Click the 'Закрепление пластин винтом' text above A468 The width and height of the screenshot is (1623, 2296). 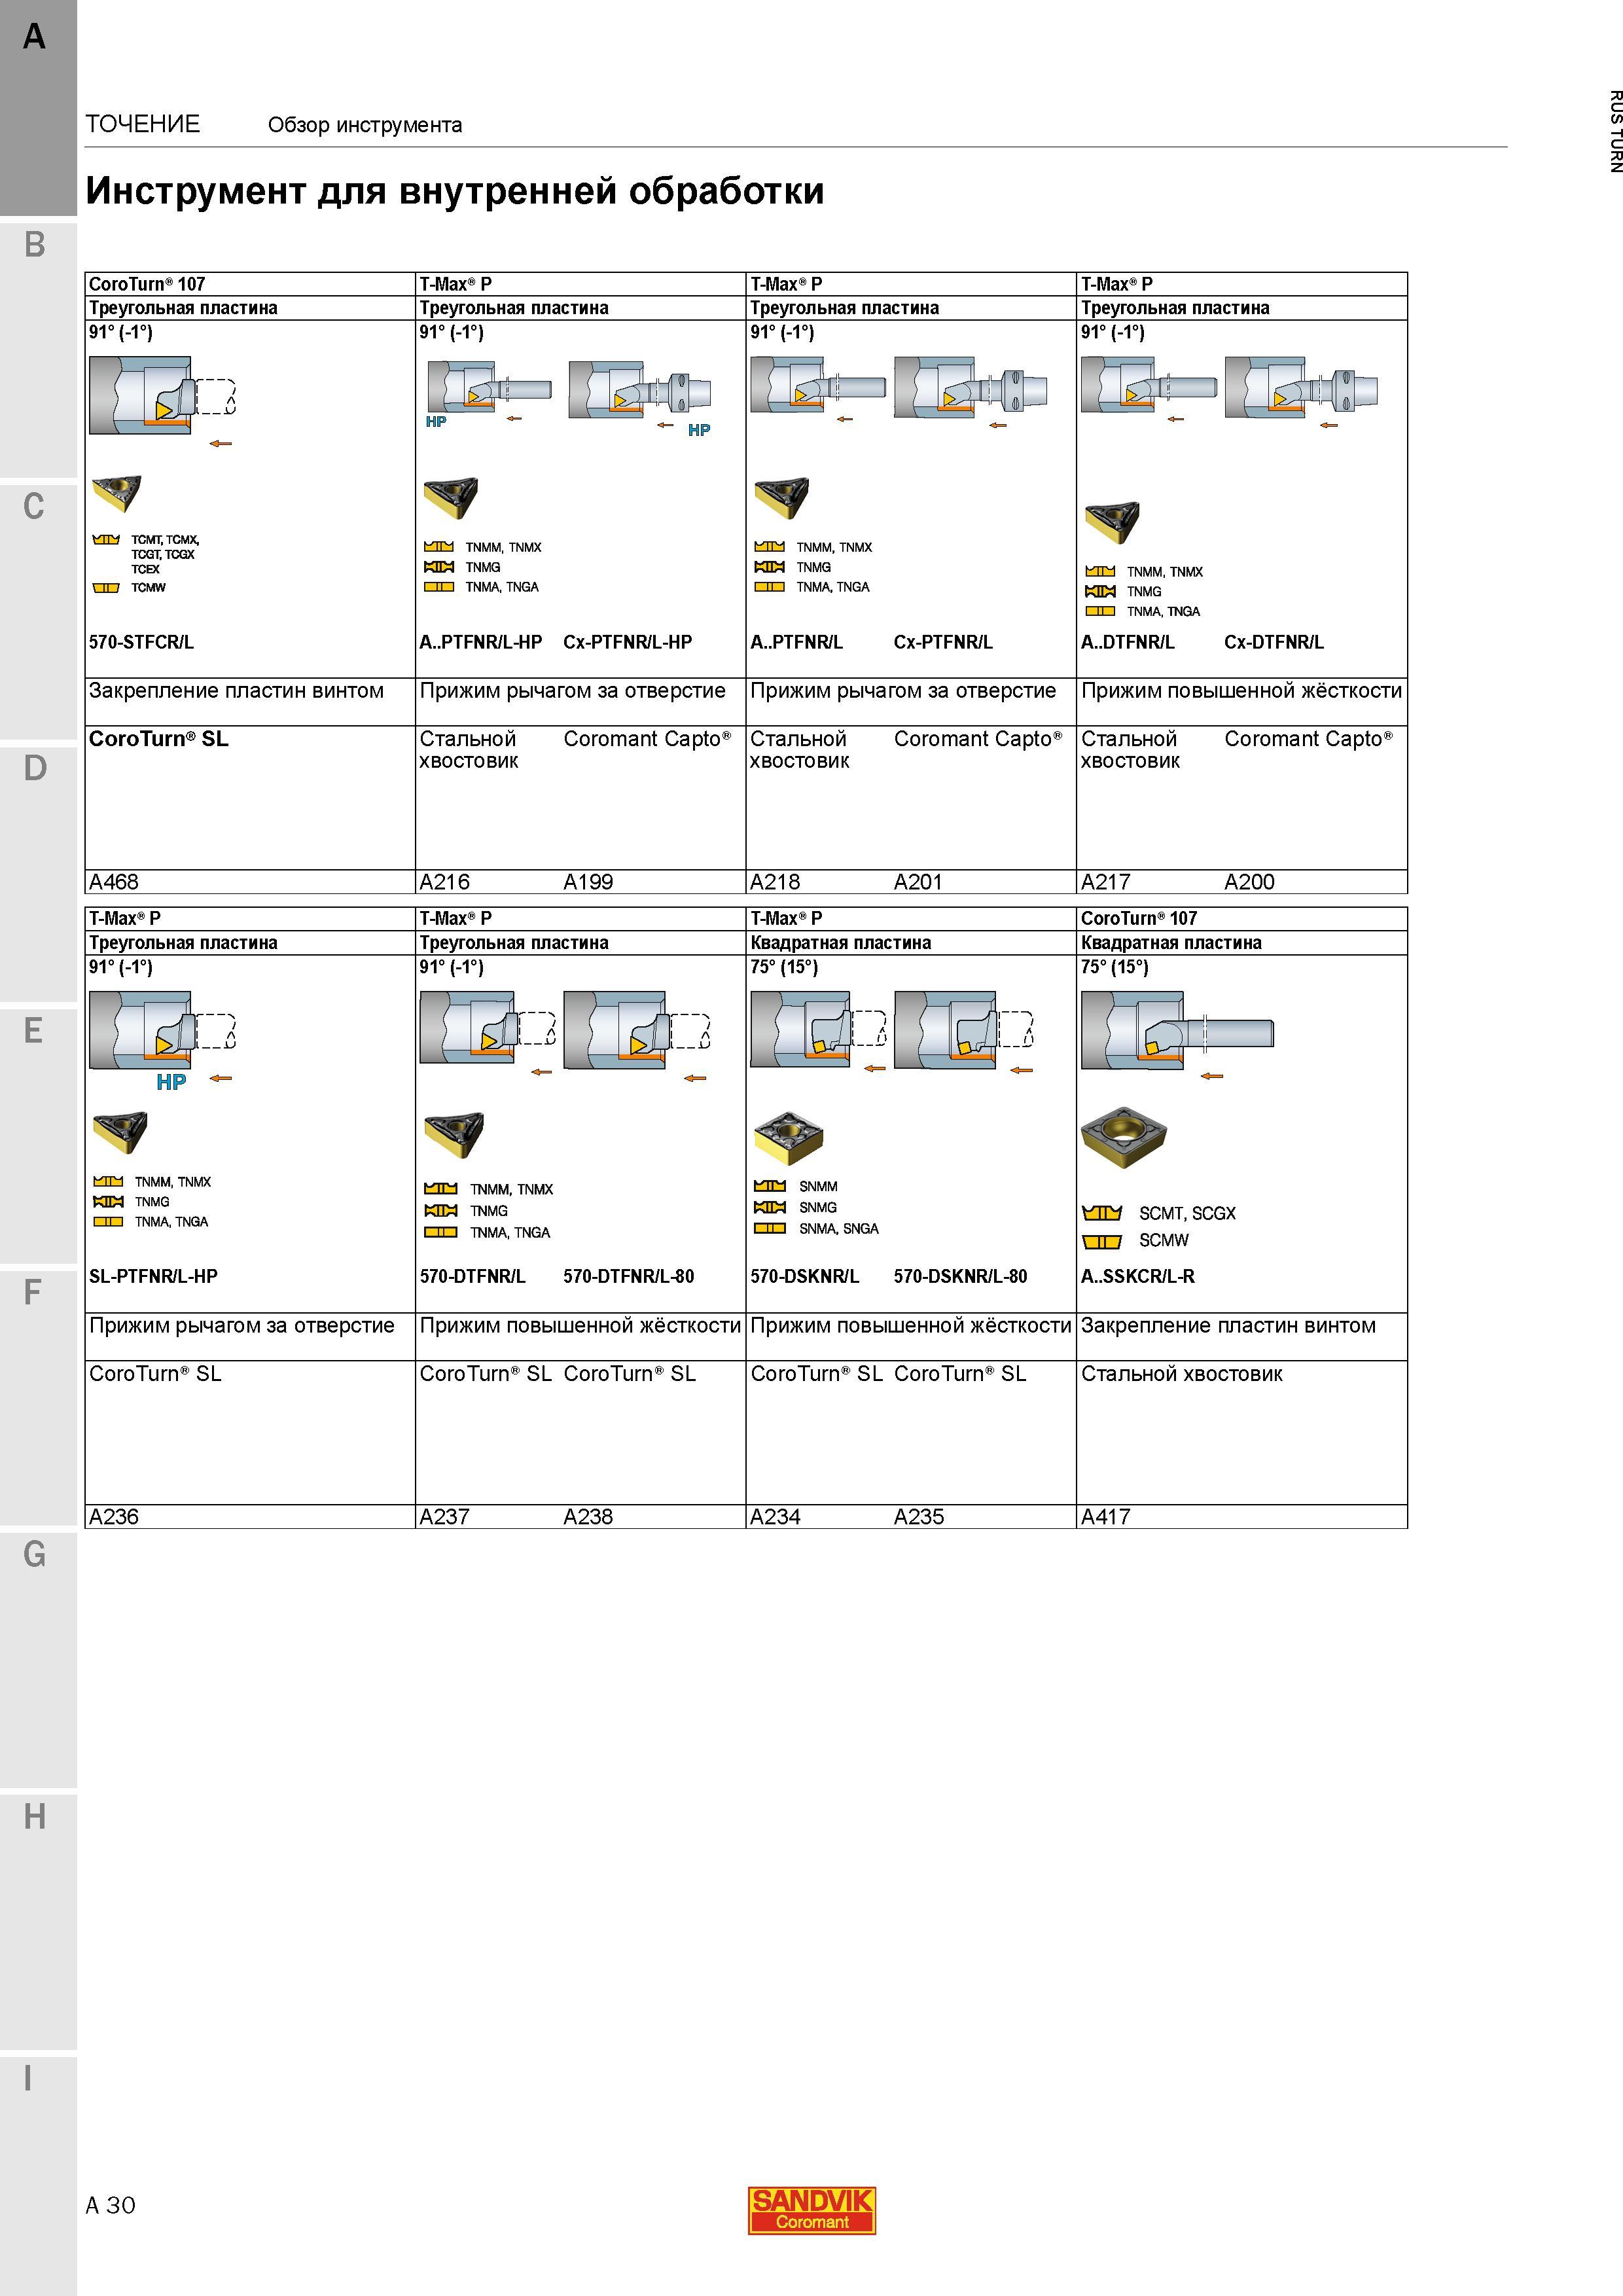236,691
